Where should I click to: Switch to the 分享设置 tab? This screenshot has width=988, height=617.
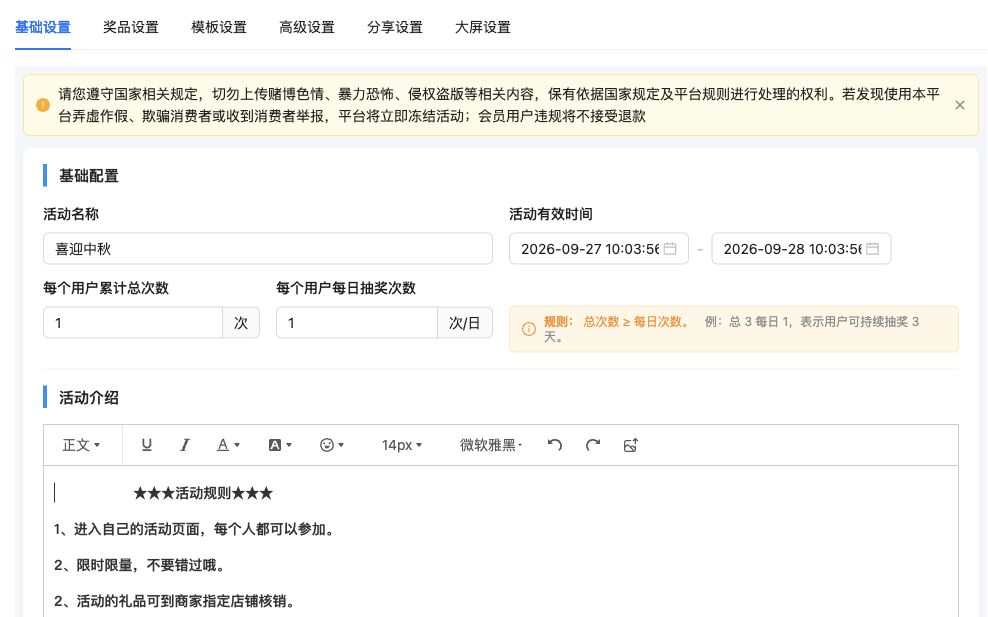[x=395, y=27]
